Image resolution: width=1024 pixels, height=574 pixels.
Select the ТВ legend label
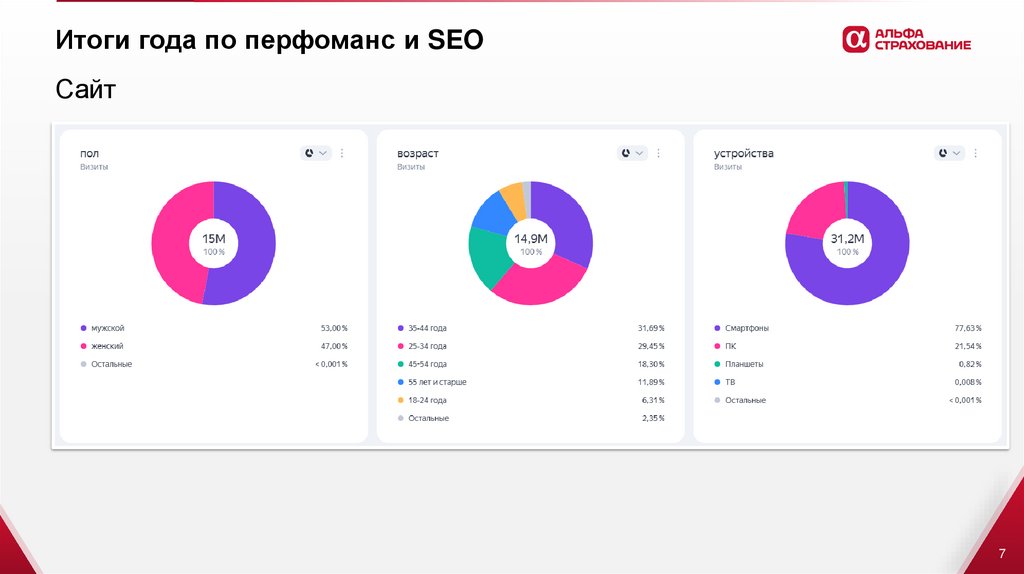coord(730,382)
